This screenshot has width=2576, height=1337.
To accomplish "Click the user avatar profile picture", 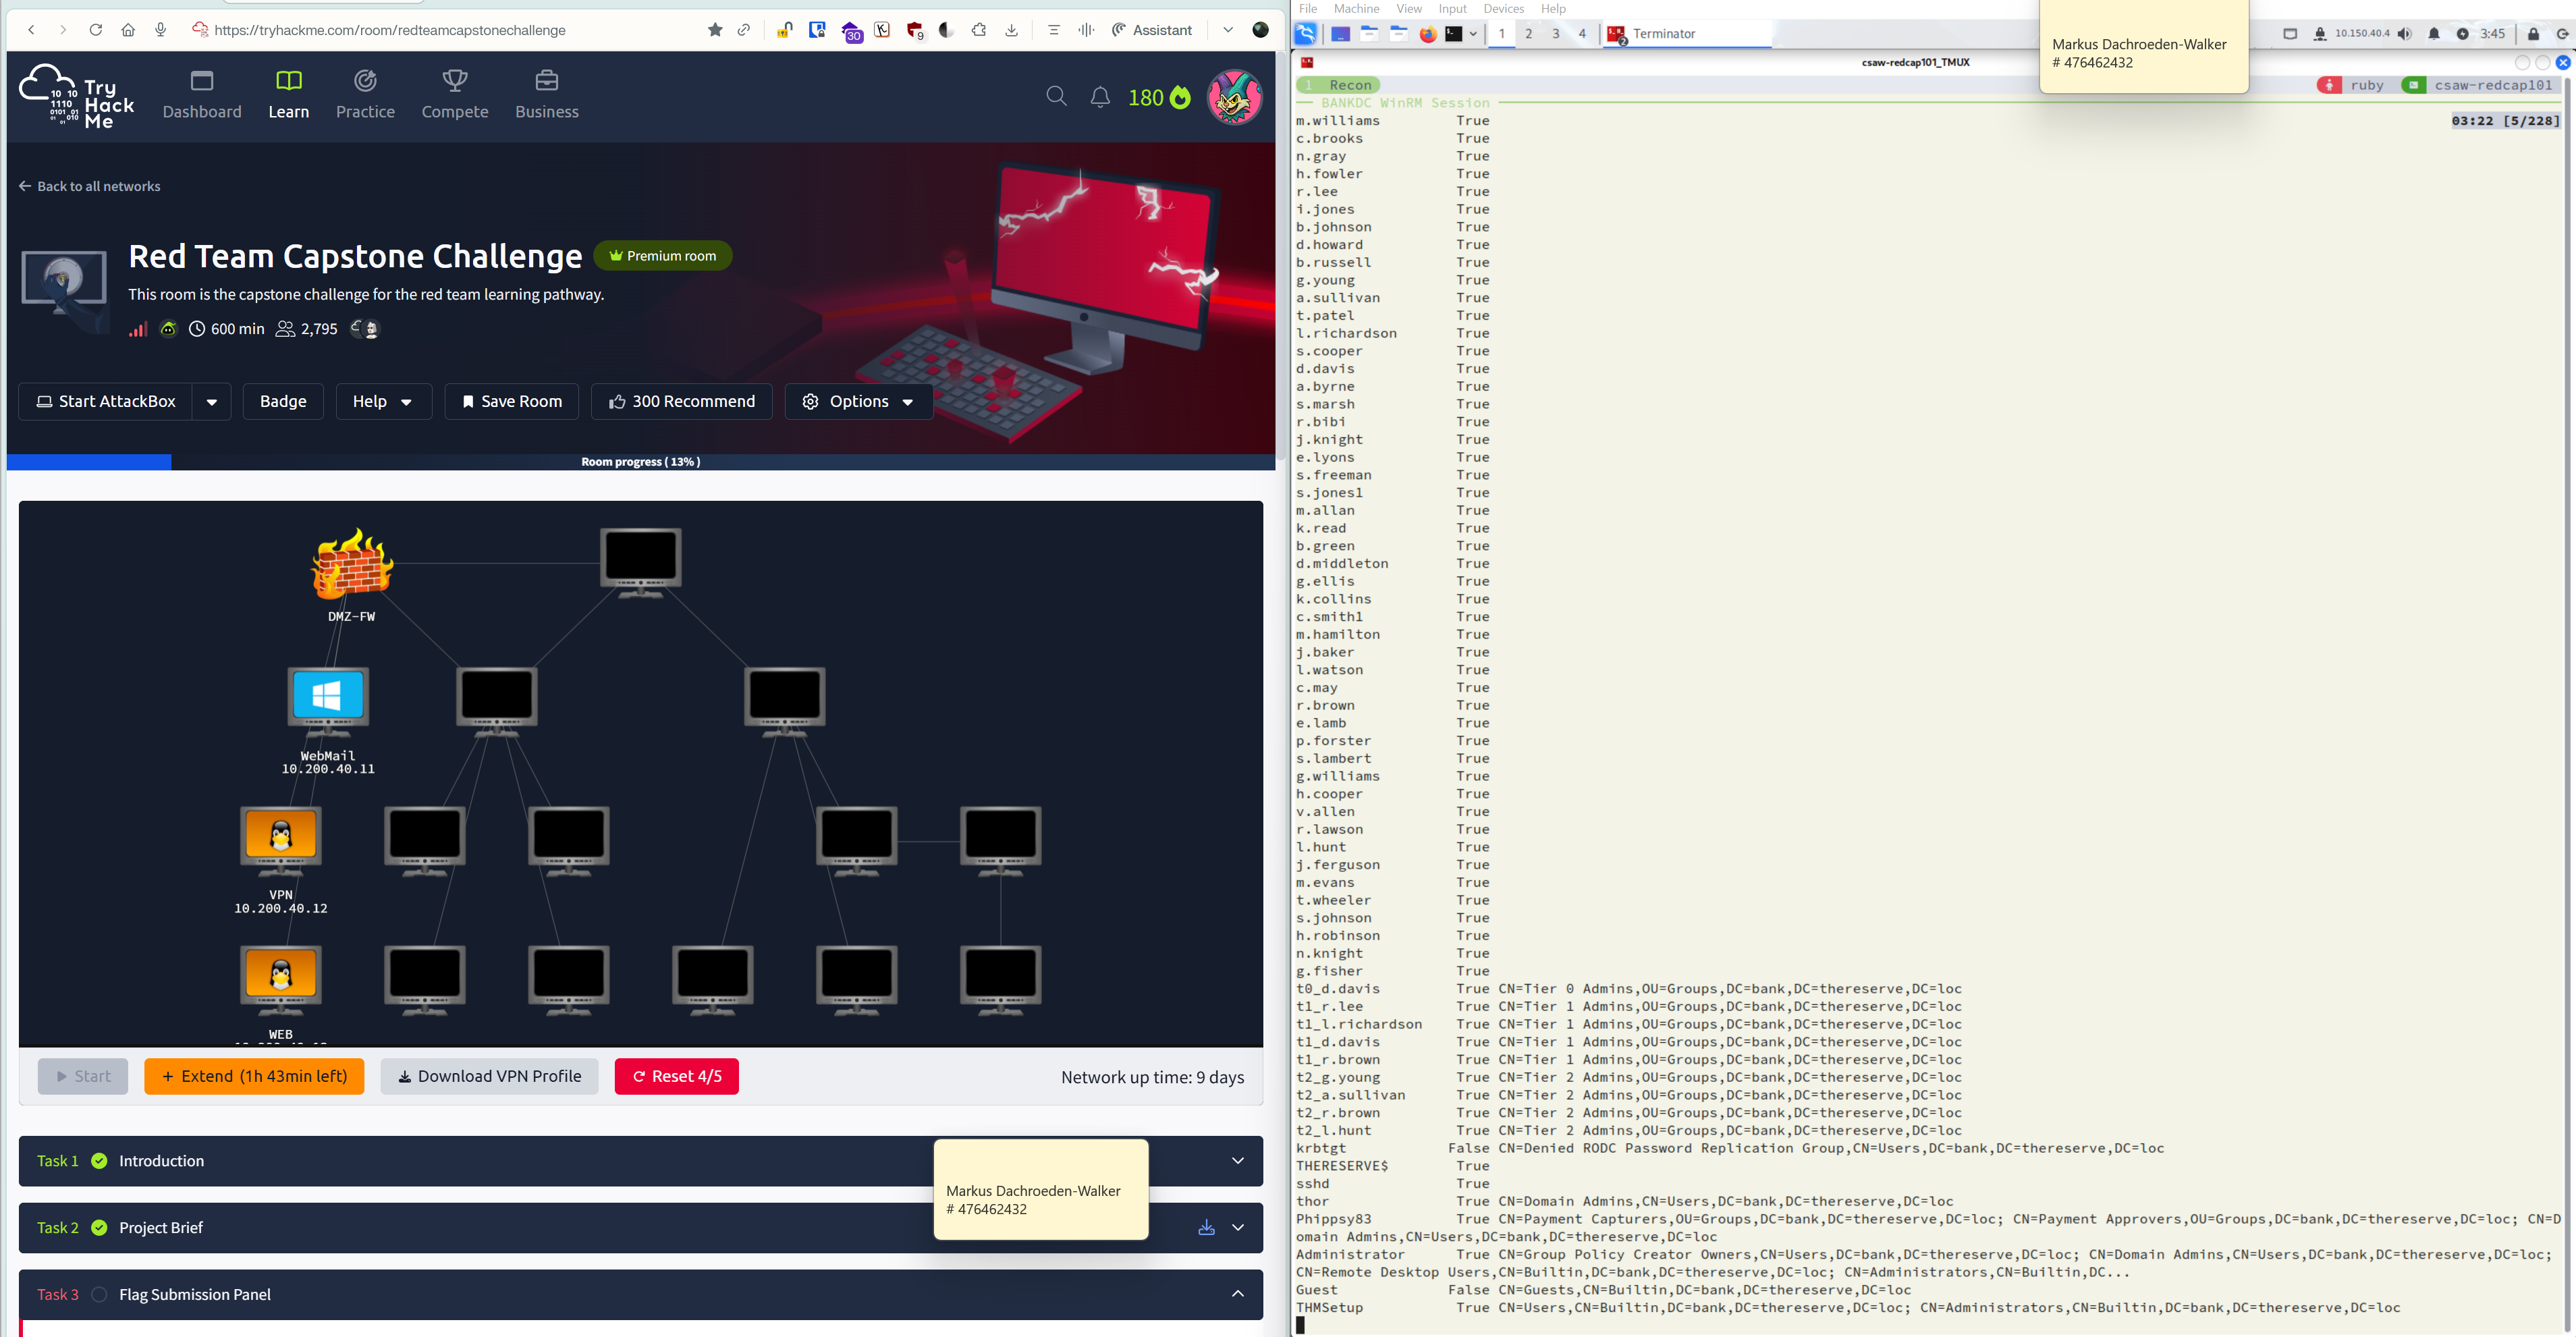I will 1234,97.
